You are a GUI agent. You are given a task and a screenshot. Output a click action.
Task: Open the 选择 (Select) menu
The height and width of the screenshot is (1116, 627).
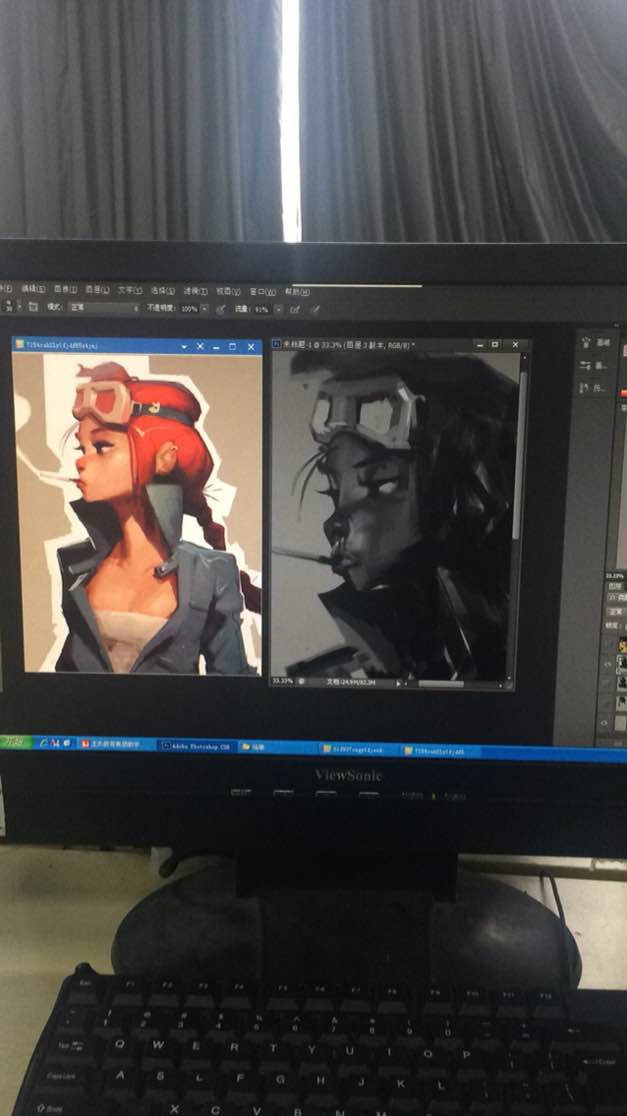[162, 290]
